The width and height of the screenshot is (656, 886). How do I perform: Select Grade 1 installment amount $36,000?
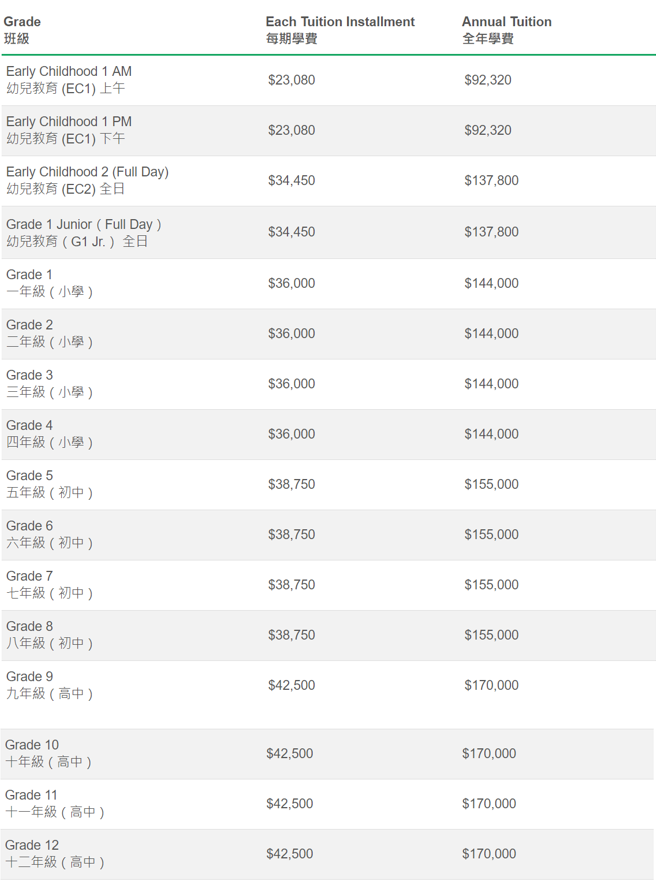pyautogui.click(x=292, y=283)
